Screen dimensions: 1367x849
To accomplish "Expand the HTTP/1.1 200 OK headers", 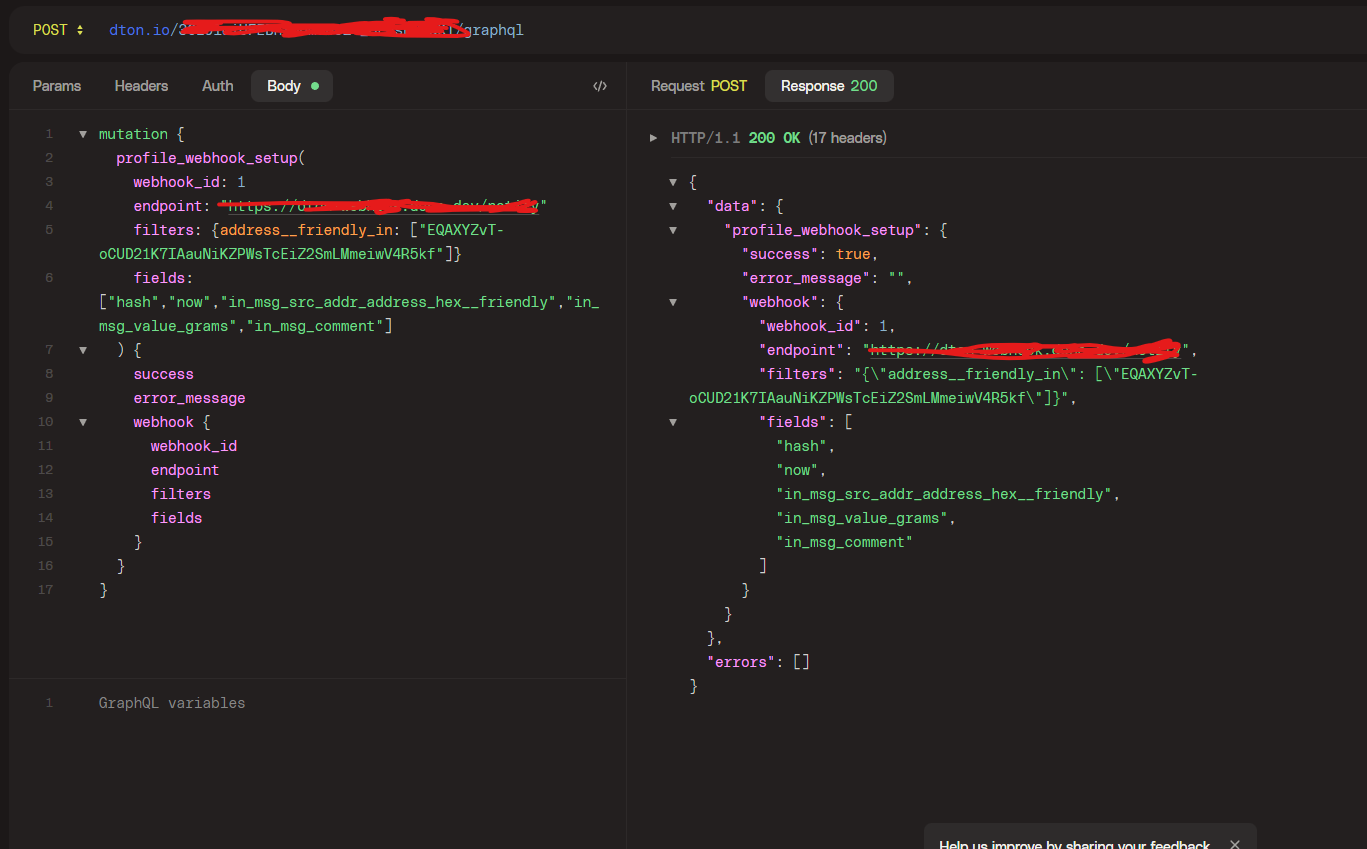I will pyautogui.click(x=654, y=137).
